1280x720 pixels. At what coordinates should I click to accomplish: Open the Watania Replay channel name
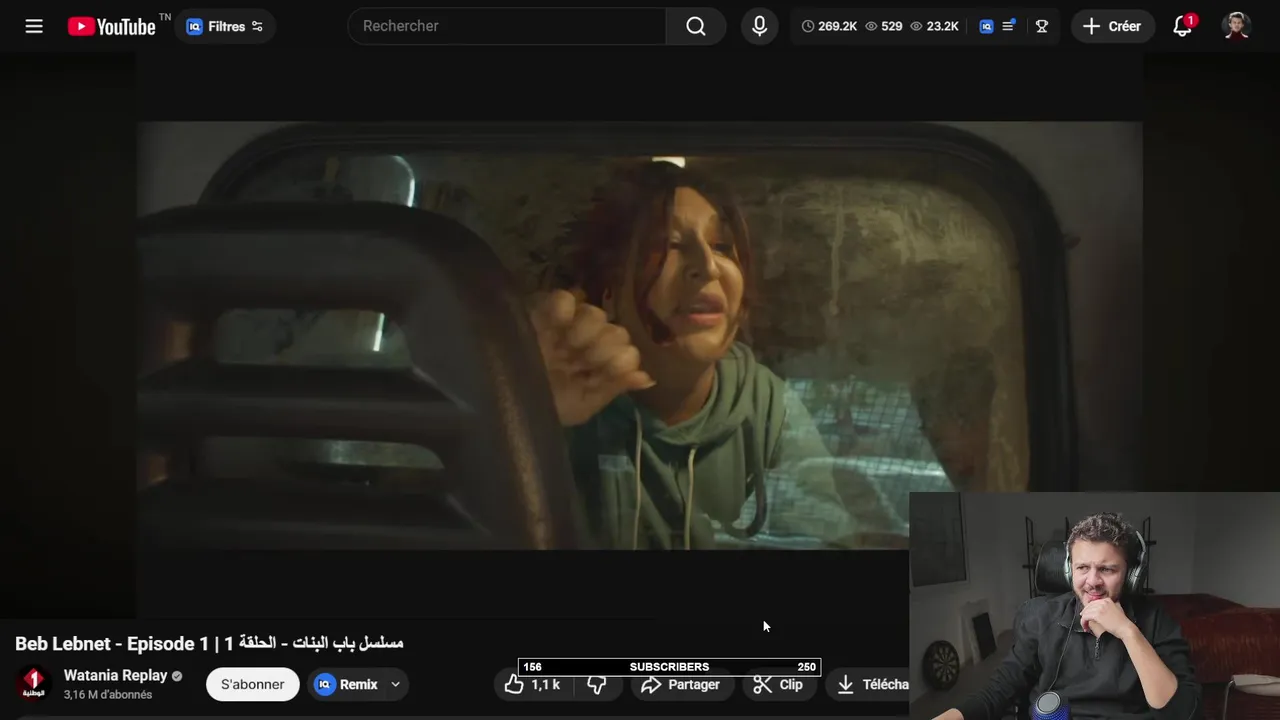pos(116,675)
